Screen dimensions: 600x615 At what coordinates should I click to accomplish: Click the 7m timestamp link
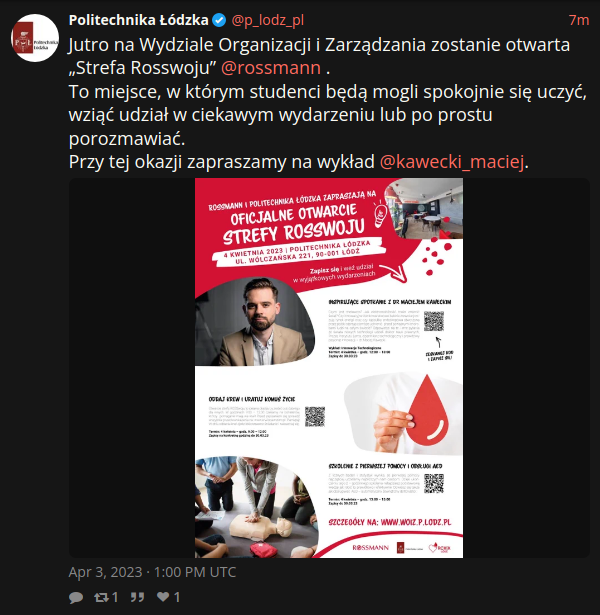tap(579, 20)
